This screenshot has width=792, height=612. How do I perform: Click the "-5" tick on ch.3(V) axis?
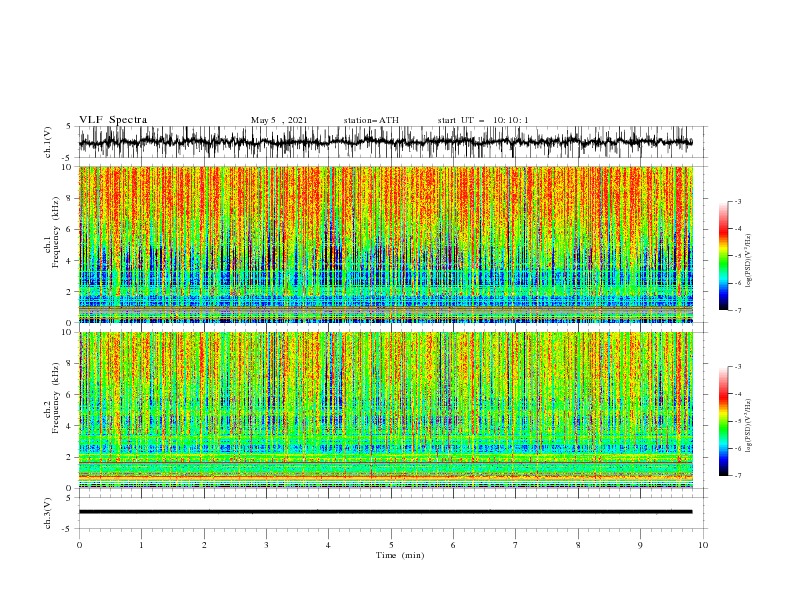coord(68,529)
